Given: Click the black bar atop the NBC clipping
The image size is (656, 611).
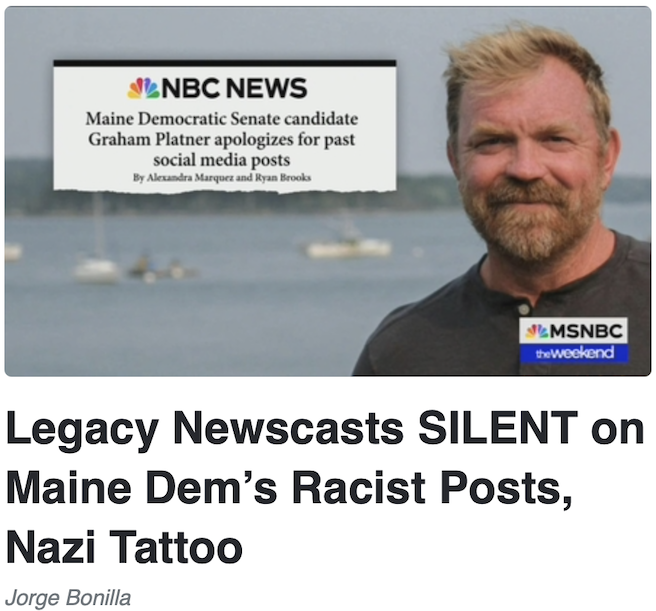Looking at the screenshot, I should tap(225, 63).
